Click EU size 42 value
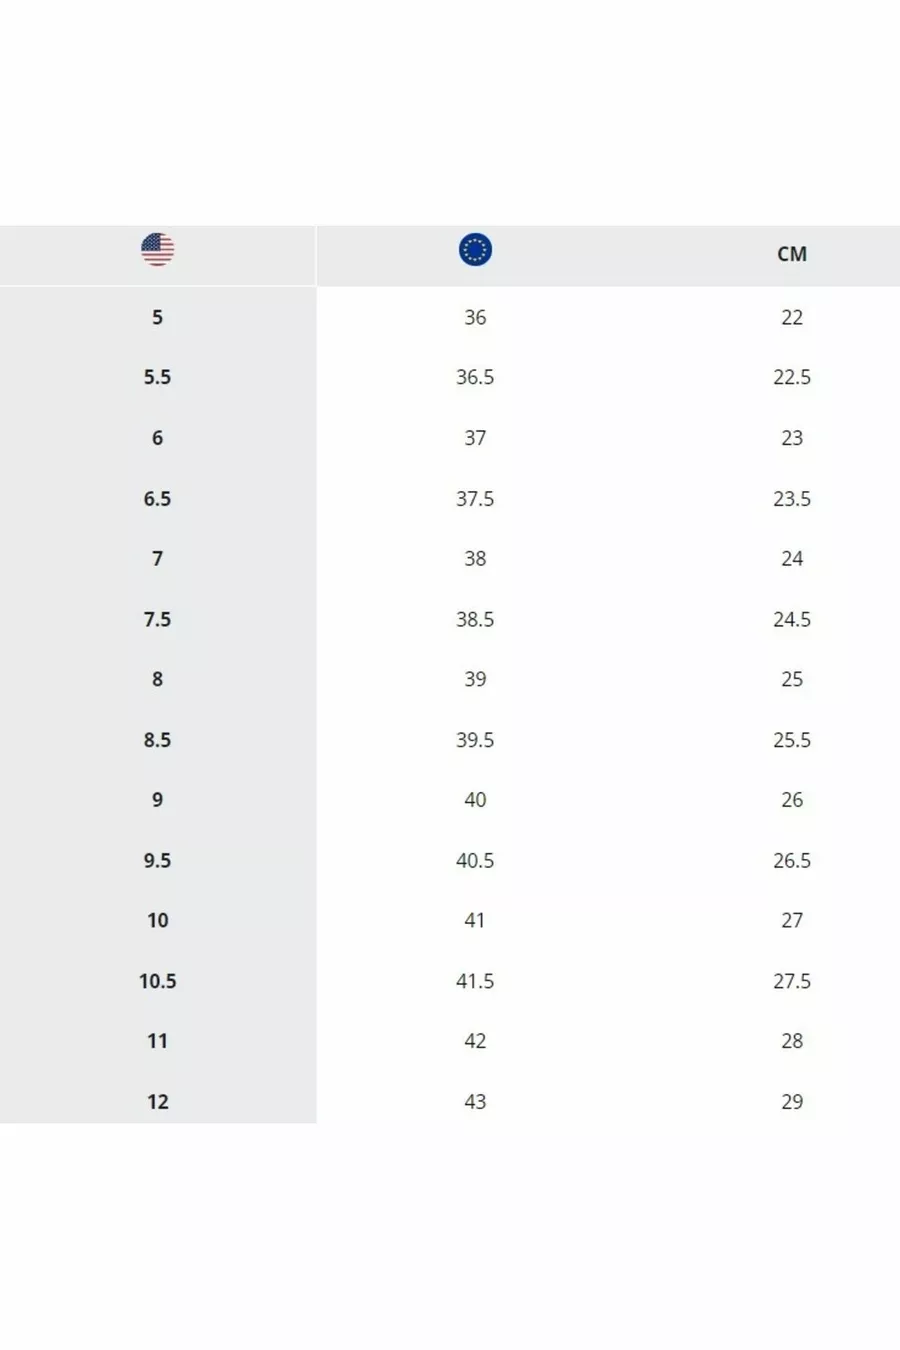The width and height of the screenshot is (900, 1350). [x=475, y=1041]
